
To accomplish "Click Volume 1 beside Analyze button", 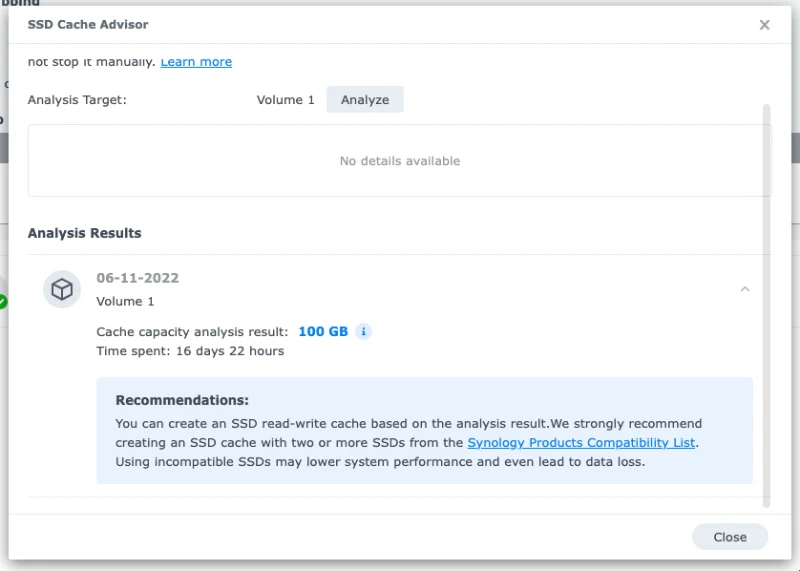I will 286,100.
